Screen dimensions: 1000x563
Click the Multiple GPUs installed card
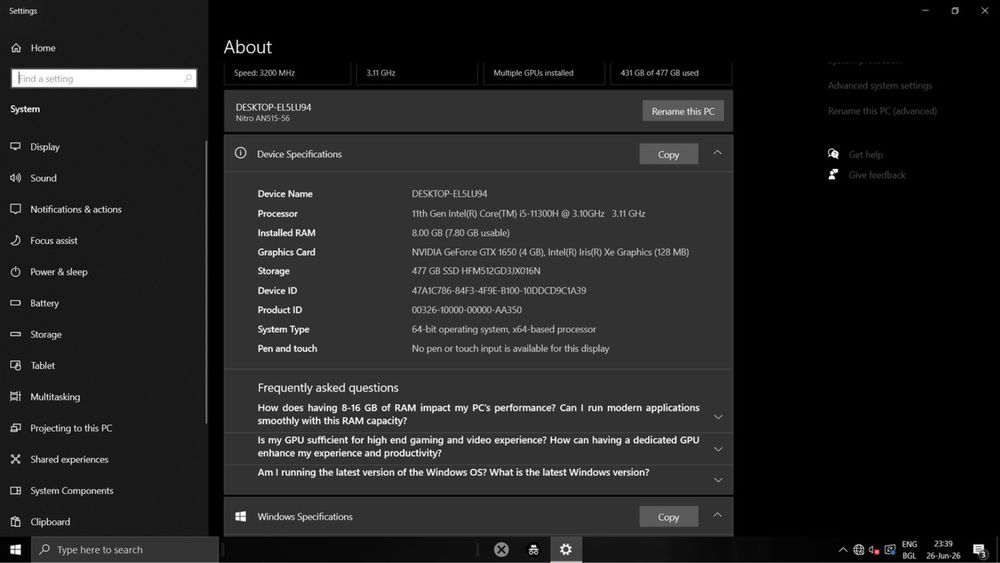click(544, 73)
